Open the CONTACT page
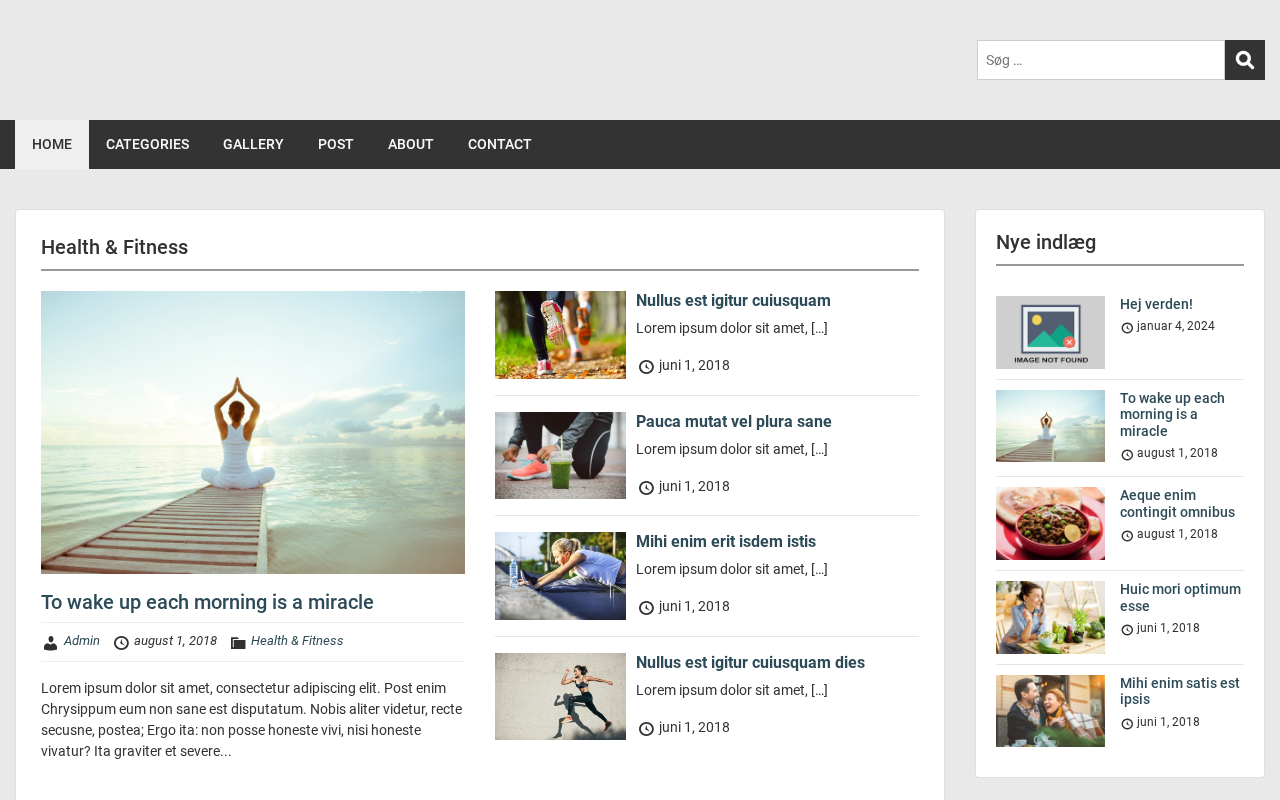The width and height of the screenshot is (1280, 800). coord(500,144)
